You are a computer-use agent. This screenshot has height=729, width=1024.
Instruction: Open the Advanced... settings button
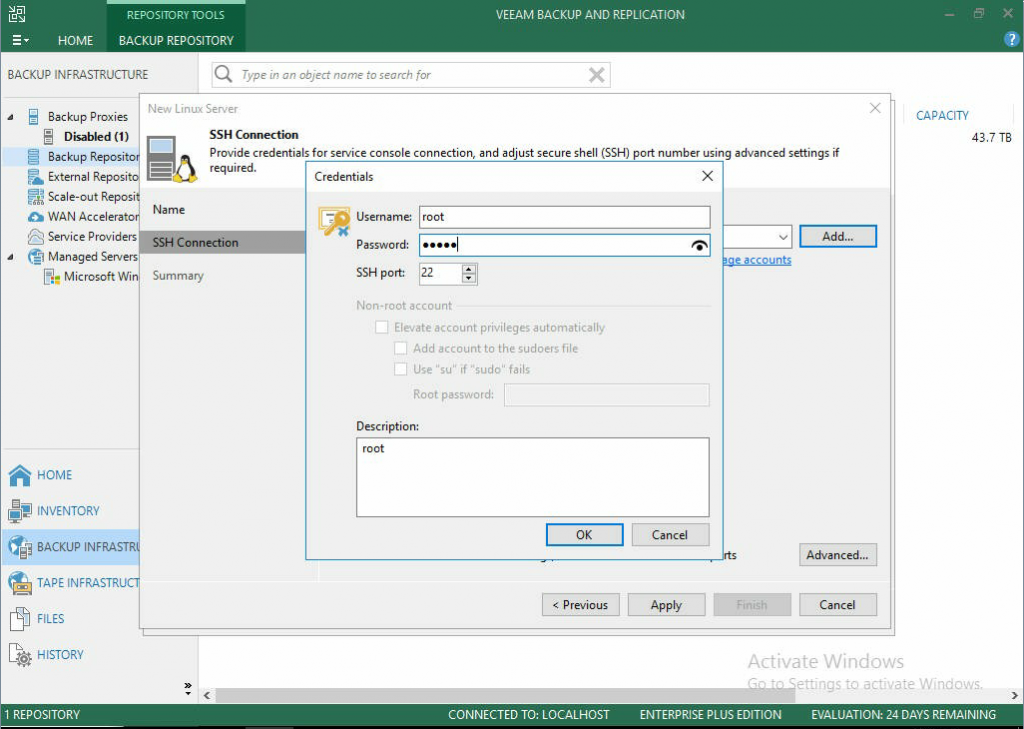pos(837,555)
